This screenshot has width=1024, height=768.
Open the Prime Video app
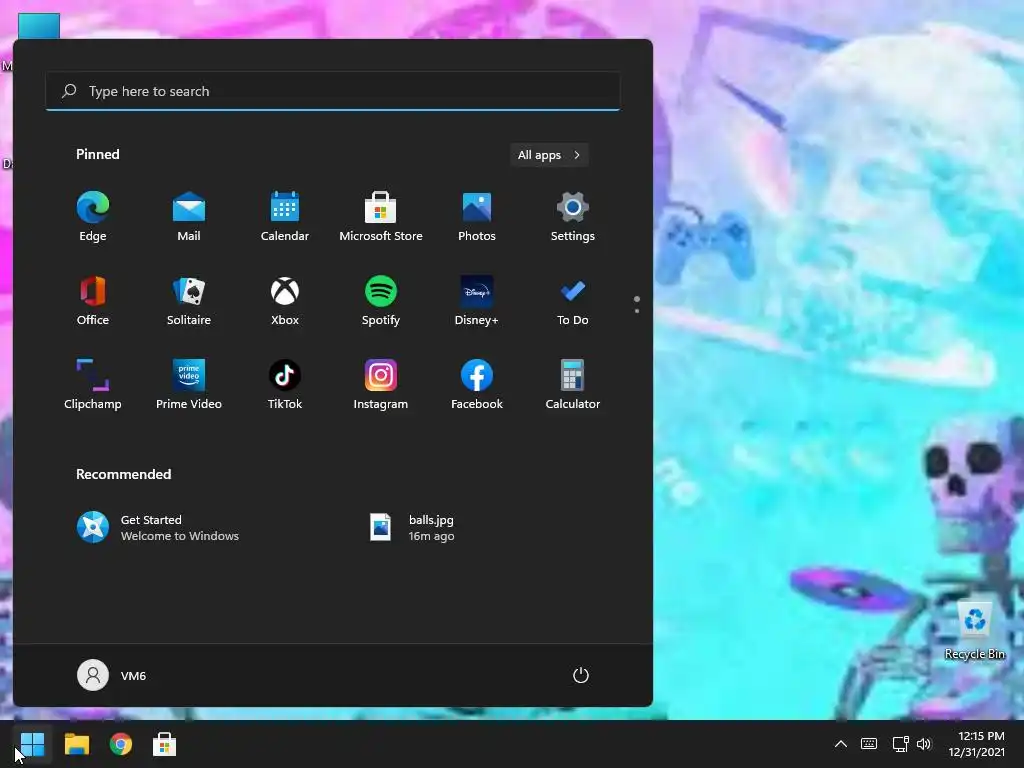coord(189,385)
